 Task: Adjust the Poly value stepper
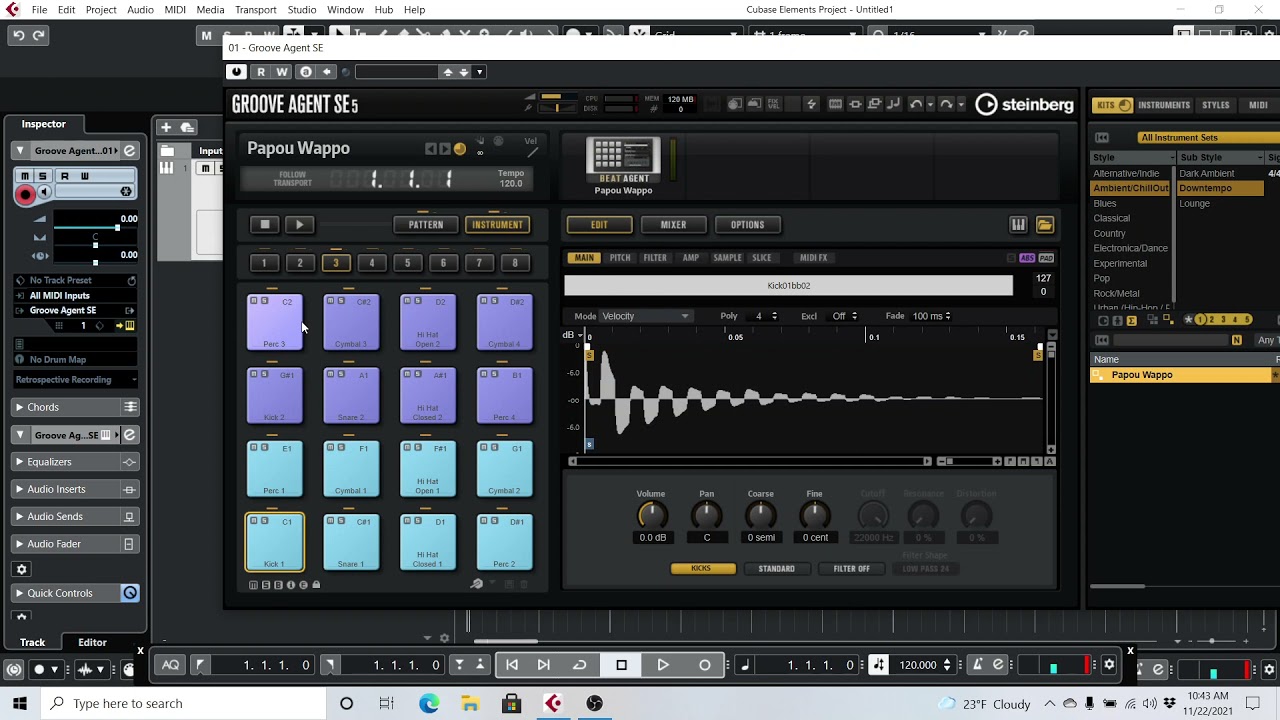coord(773,316)
